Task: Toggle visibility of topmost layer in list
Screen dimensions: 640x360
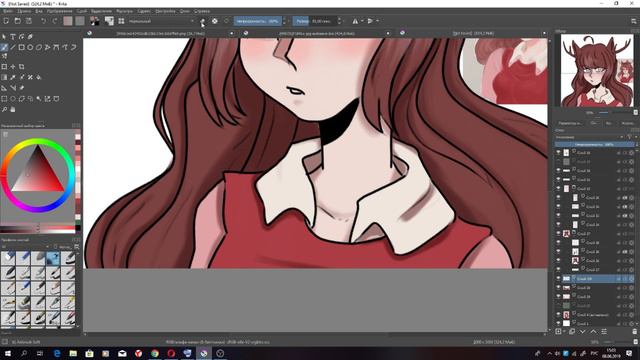Action: coord(558,153)
